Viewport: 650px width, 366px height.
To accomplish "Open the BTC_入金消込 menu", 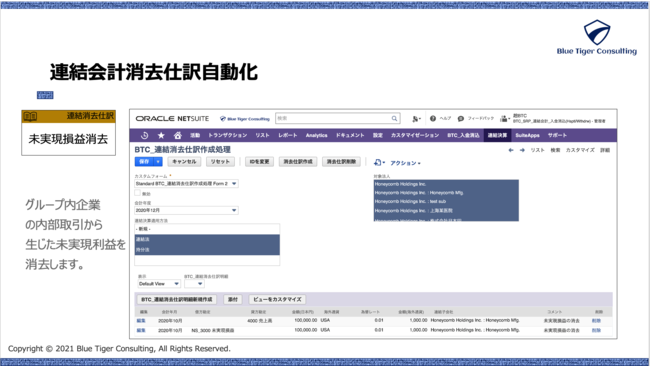I will tap(463, 135).
